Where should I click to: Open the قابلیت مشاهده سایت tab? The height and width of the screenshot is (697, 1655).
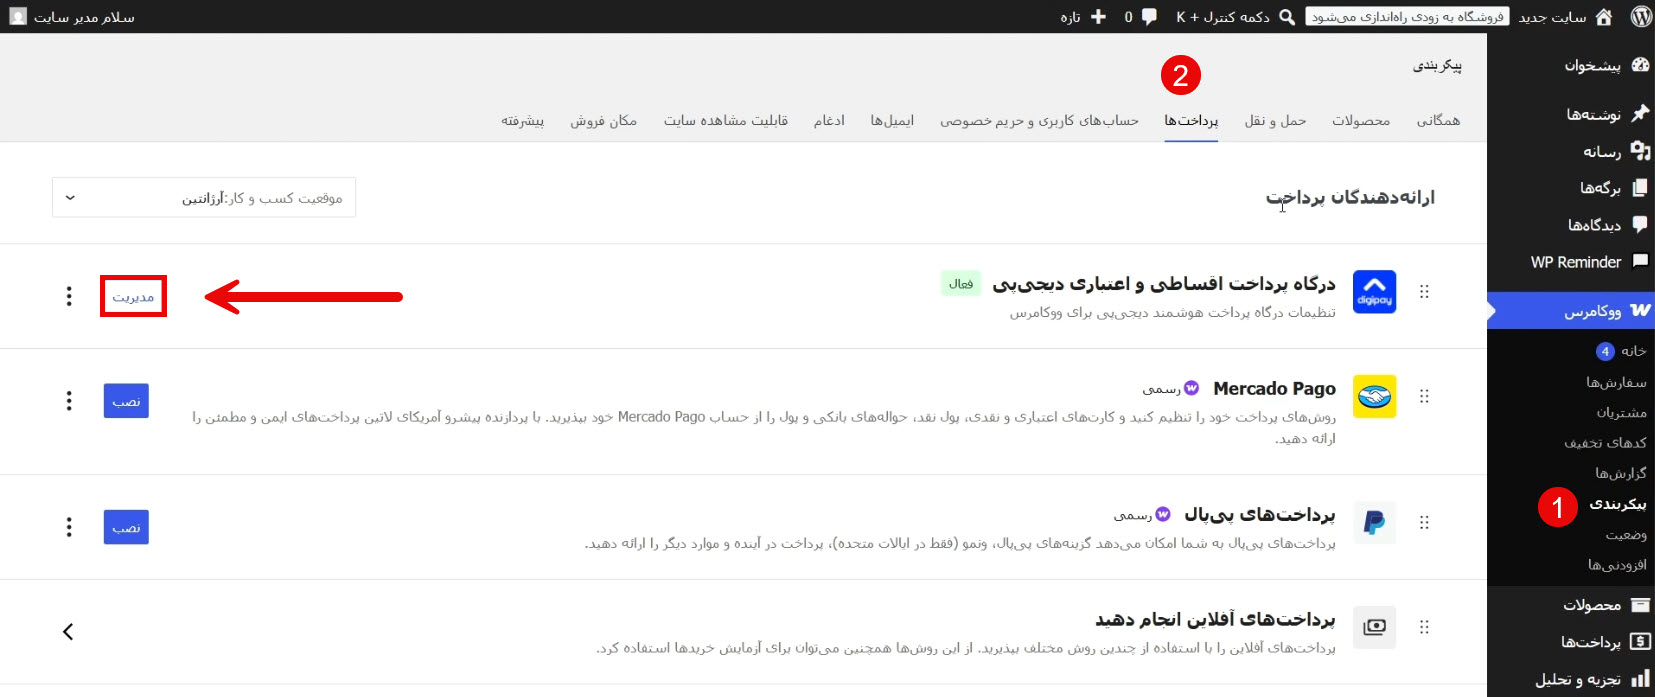click(x=726, y=121)
